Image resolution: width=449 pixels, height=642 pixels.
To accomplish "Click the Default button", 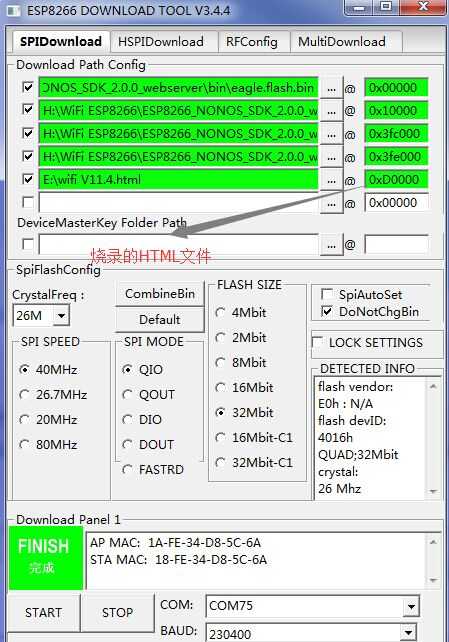I will [160, 319].
